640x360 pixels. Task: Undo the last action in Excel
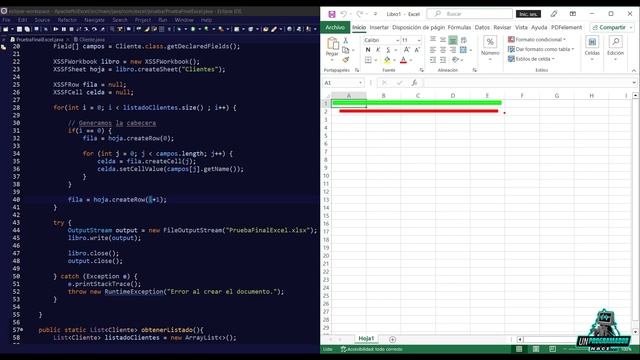[x=344, y=14]
